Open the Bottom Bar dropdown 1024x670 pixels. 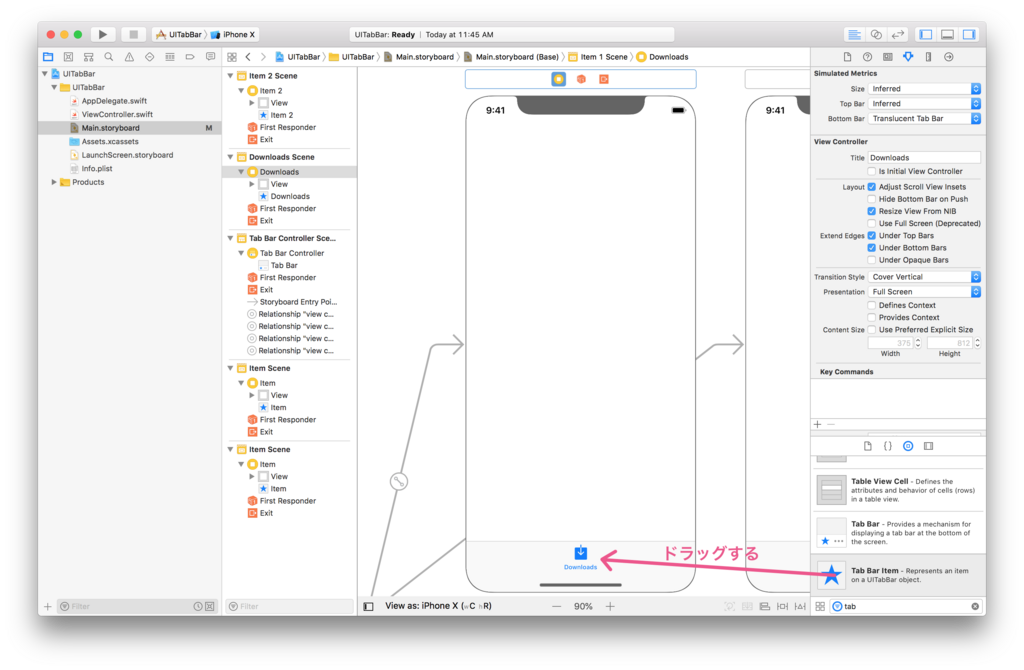coord(924,119)
